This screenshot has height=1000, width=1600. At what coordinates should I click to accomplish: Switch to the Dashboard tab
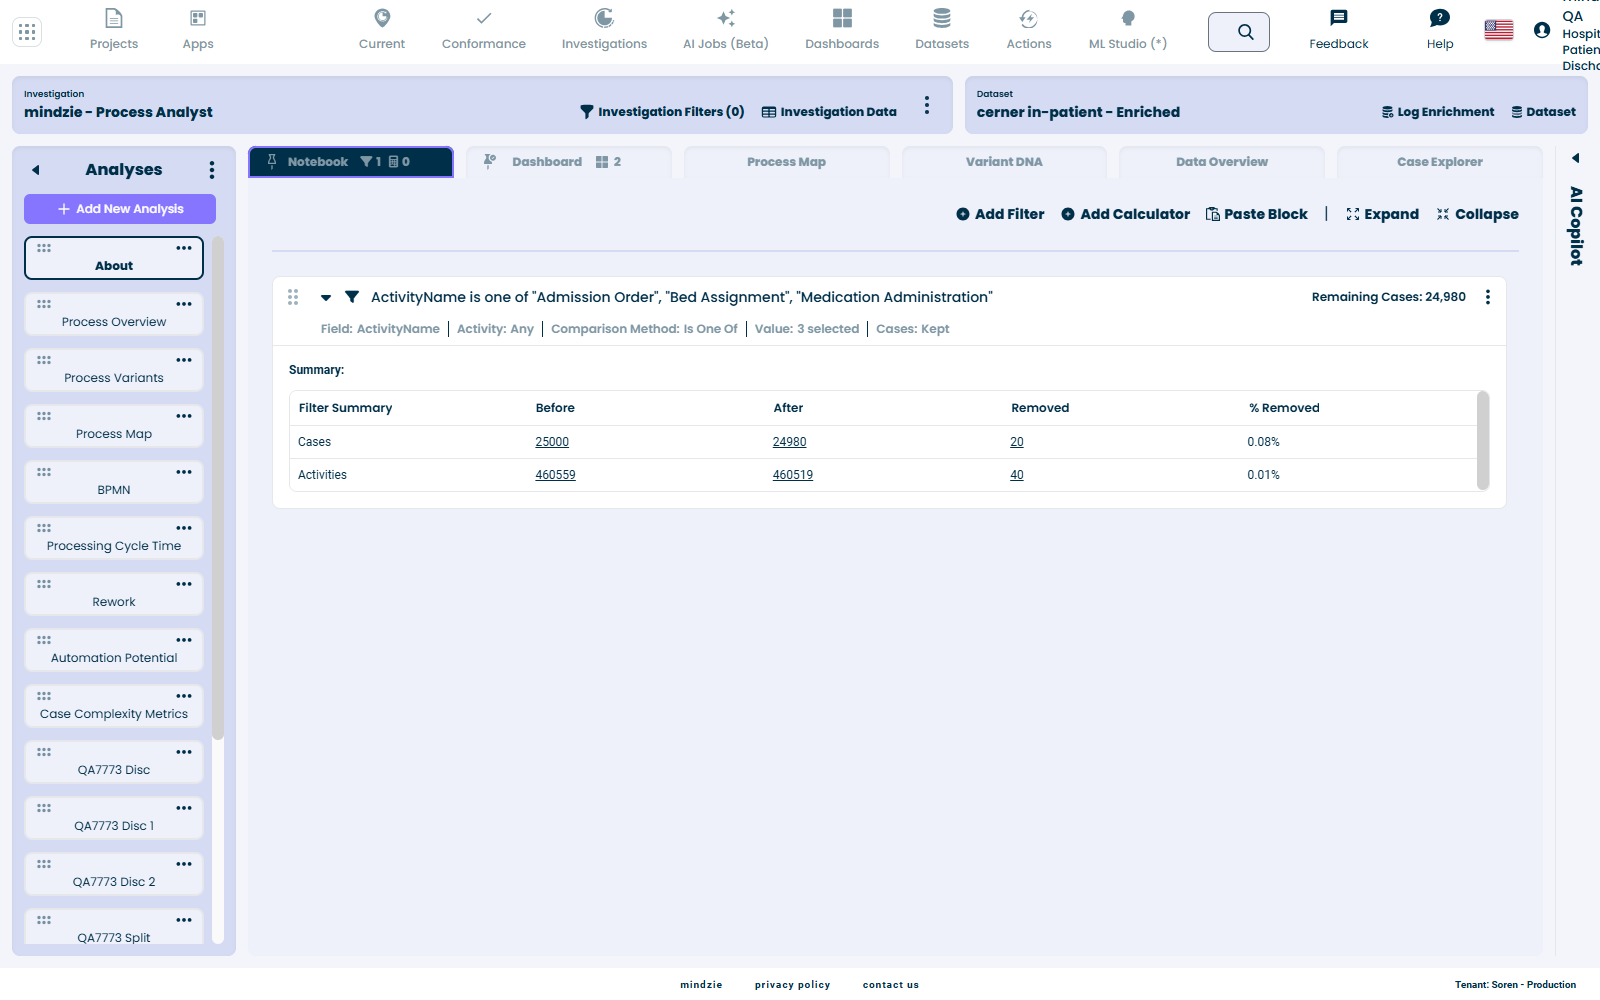(x=568, y=162)
